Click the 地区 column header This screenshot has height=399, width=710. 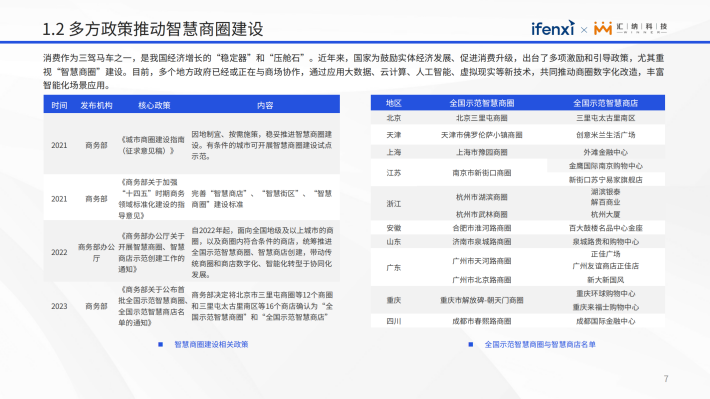(393, 103)
